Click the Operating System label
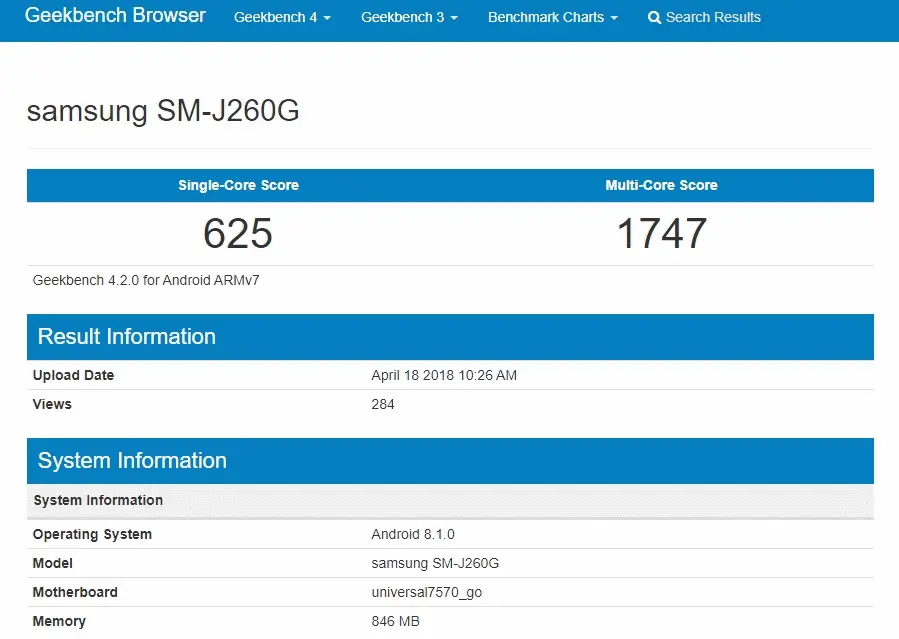The width and height of the screenshot is (899, 639). pyautogui.click(x=92, y=534)
